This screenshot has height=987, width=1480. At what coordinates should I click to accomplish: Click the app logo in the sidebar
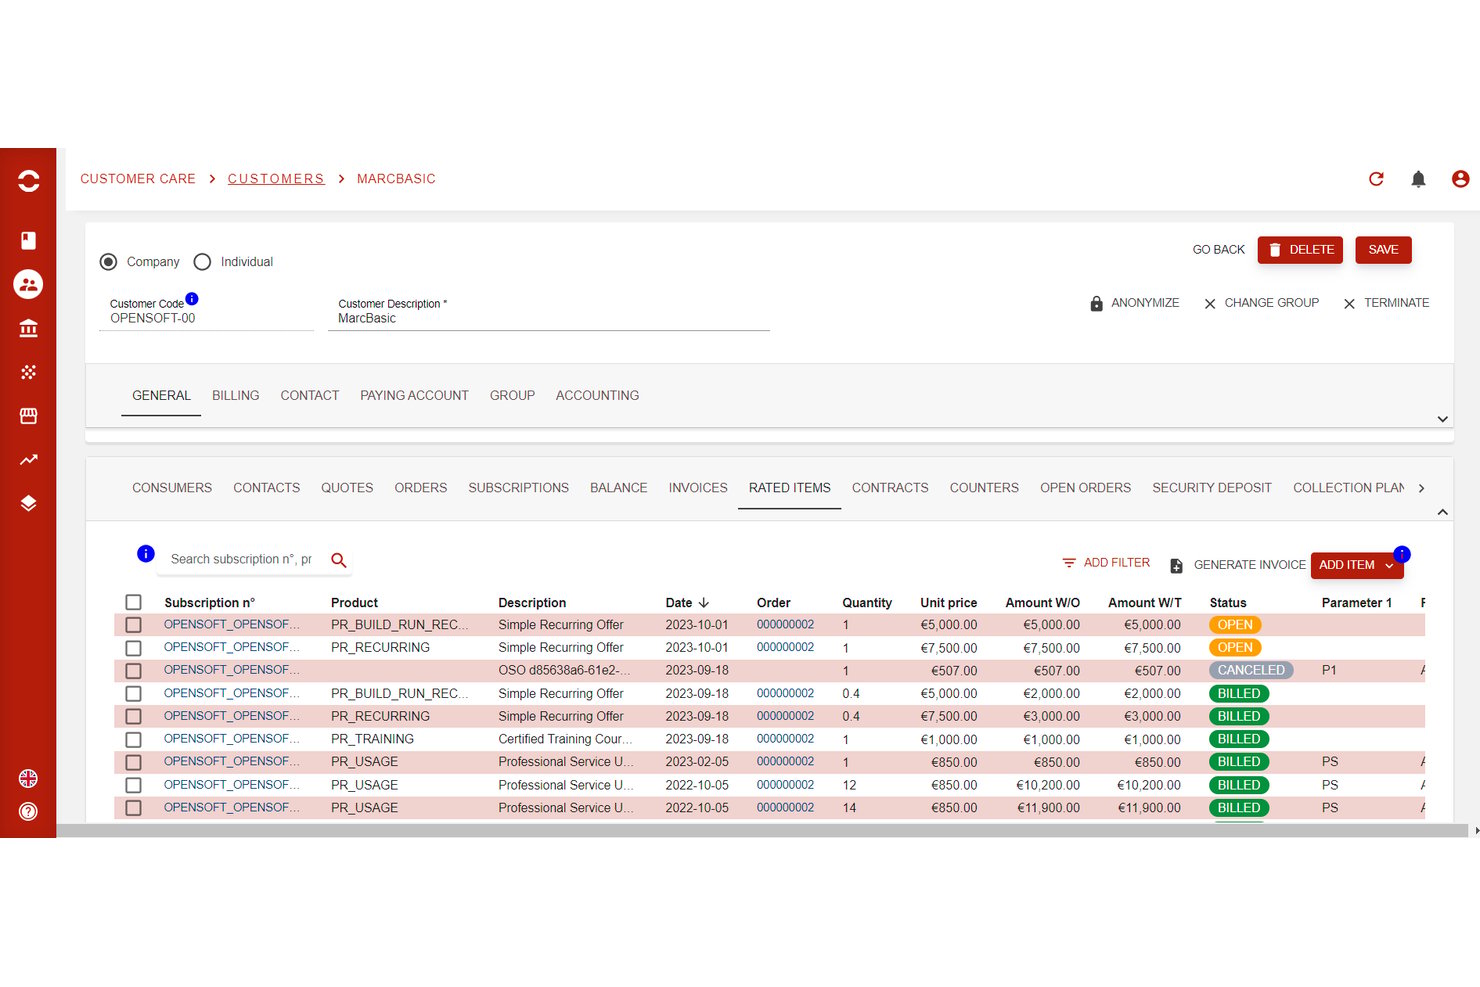(28, 181)
